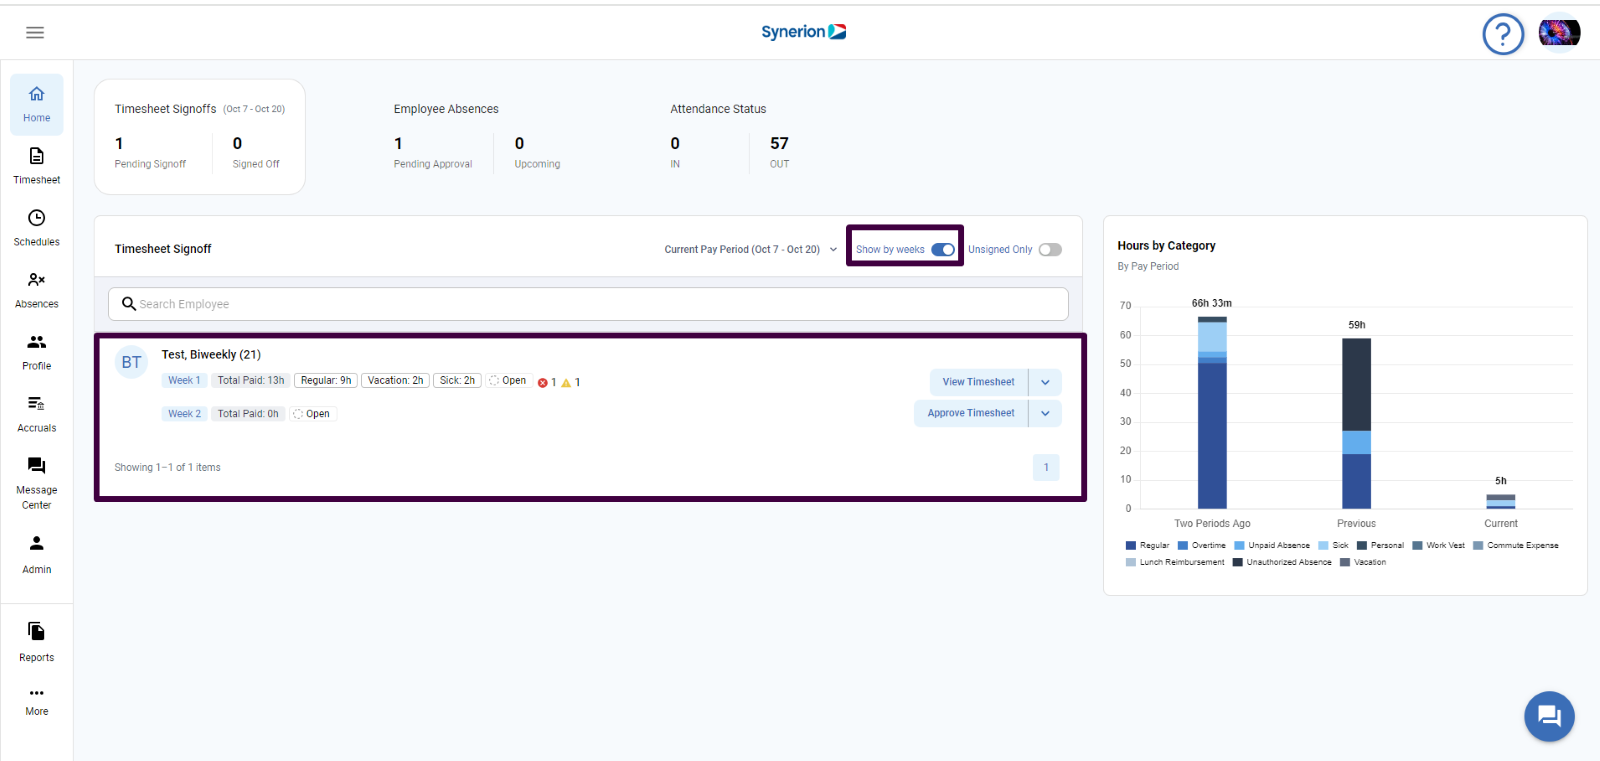
Task: Toggle the Unauthorized Absence legend item
Action: (x=1282, y=562)
